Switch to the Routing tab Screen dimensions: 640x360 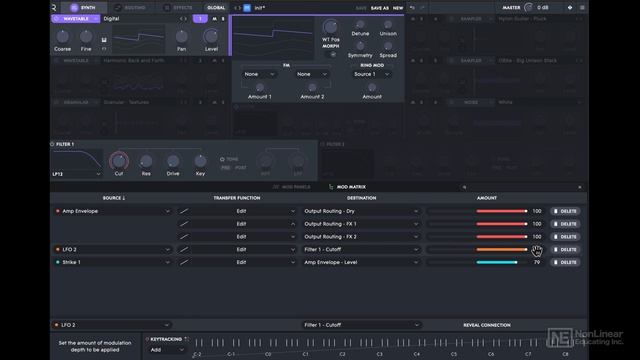point(130,8)
